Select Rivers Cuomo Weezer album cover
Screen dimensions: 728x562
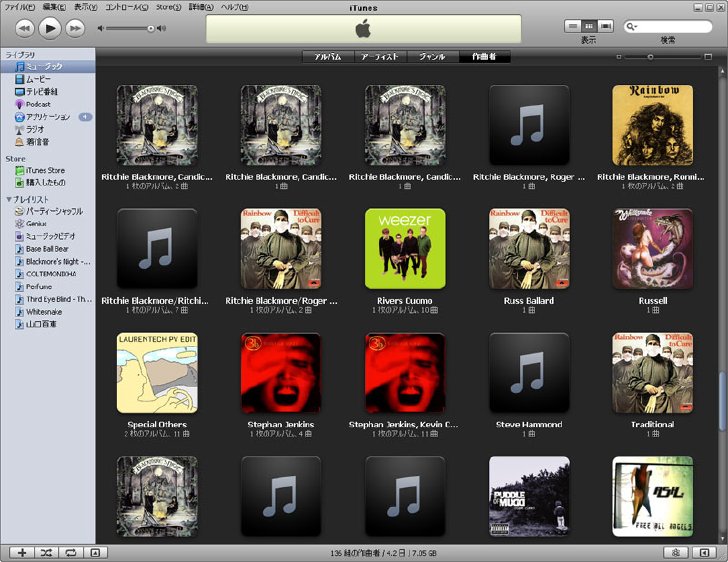(405, 248)
